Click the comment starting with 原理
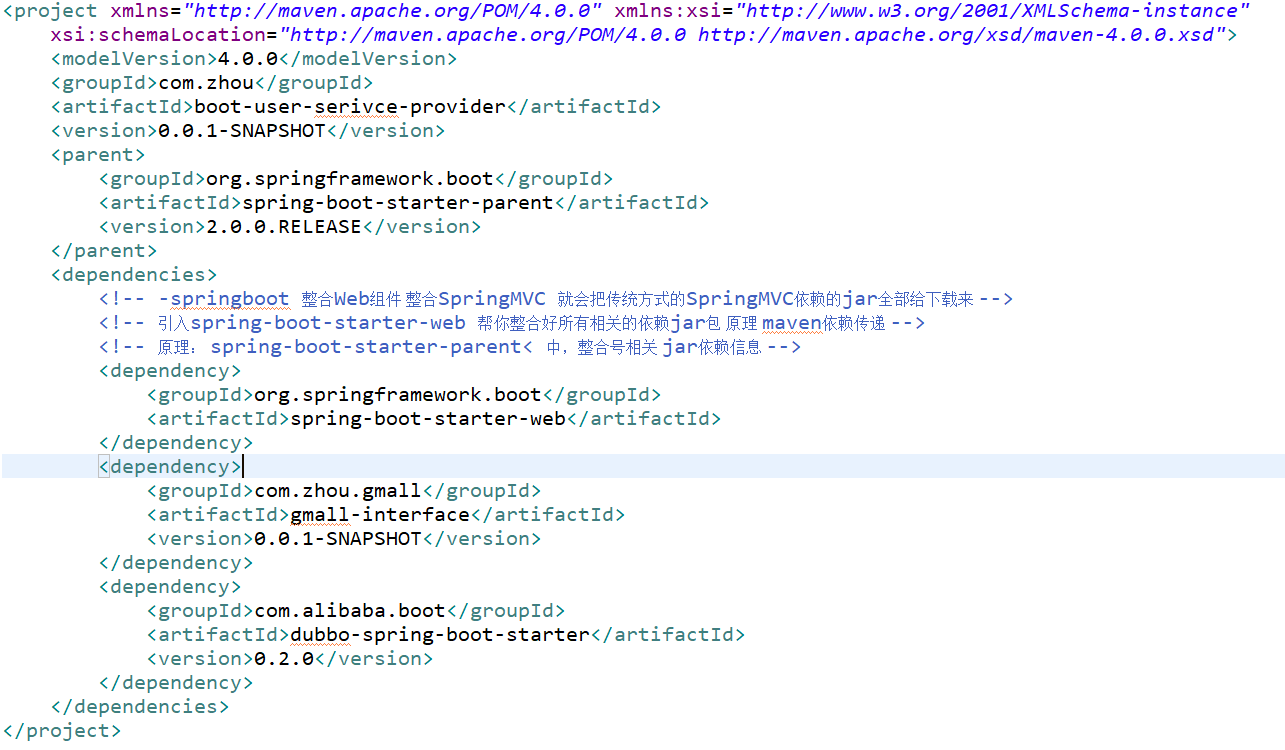 click(x=450, y=347)
